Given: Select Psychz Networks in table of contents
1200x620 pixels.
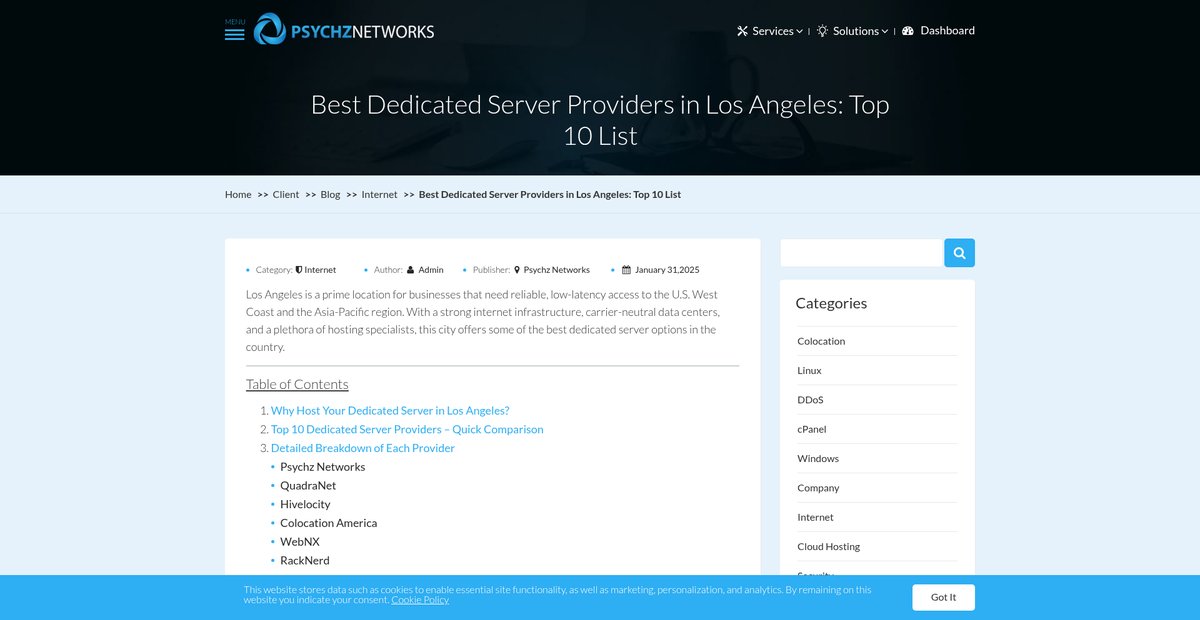Looking at the screenshot, I should tap(322, 467).
